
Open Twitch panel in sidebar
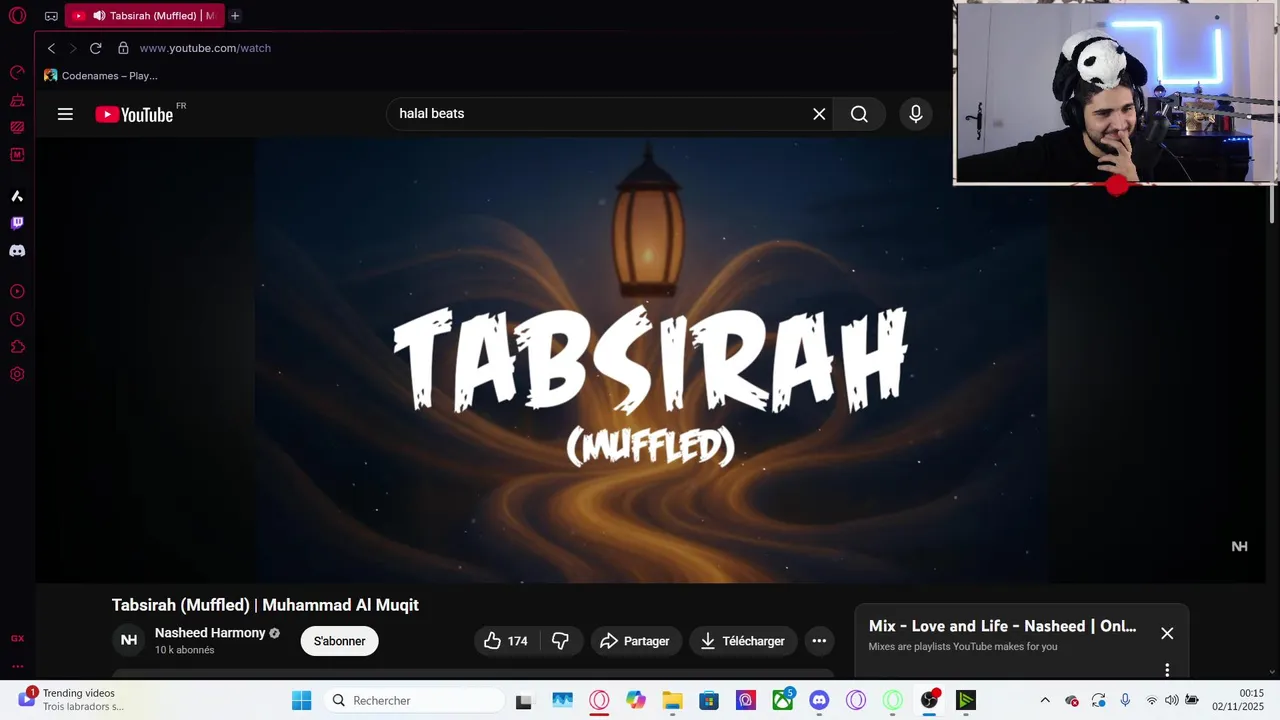(x=17, y=223)
